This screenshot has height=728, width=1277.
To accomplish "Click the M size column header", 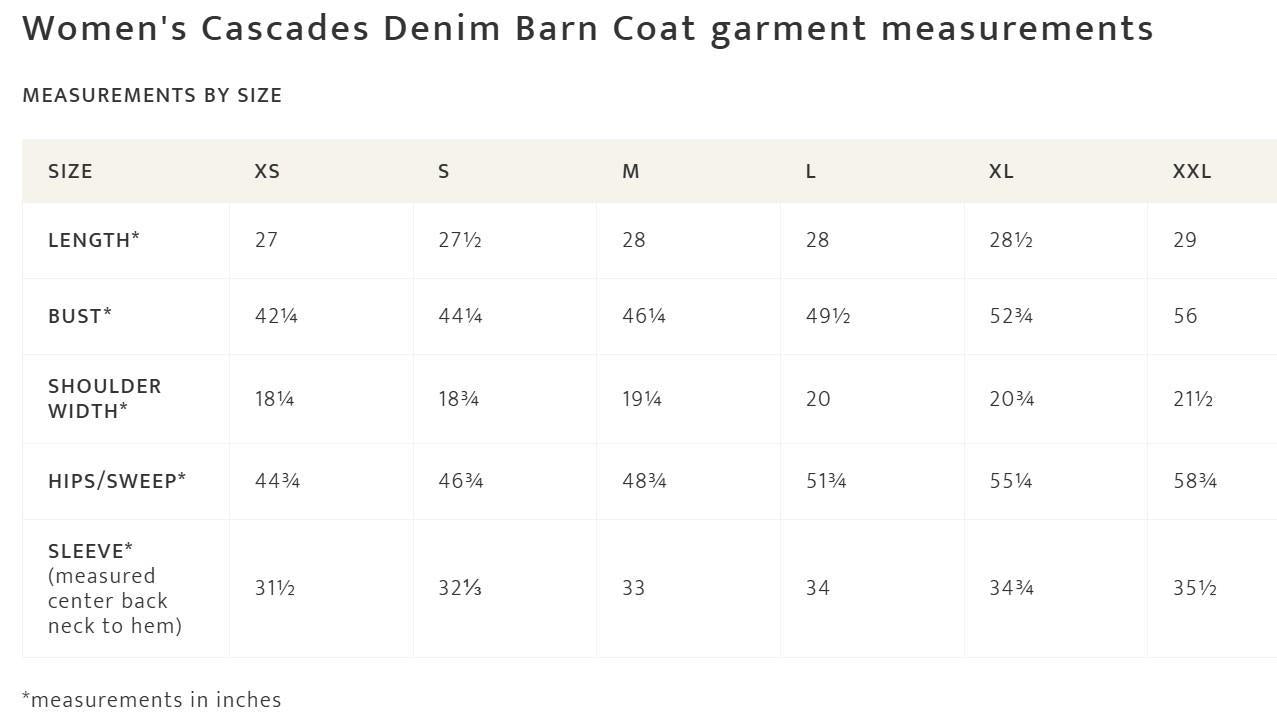I will tap(631, 171).
